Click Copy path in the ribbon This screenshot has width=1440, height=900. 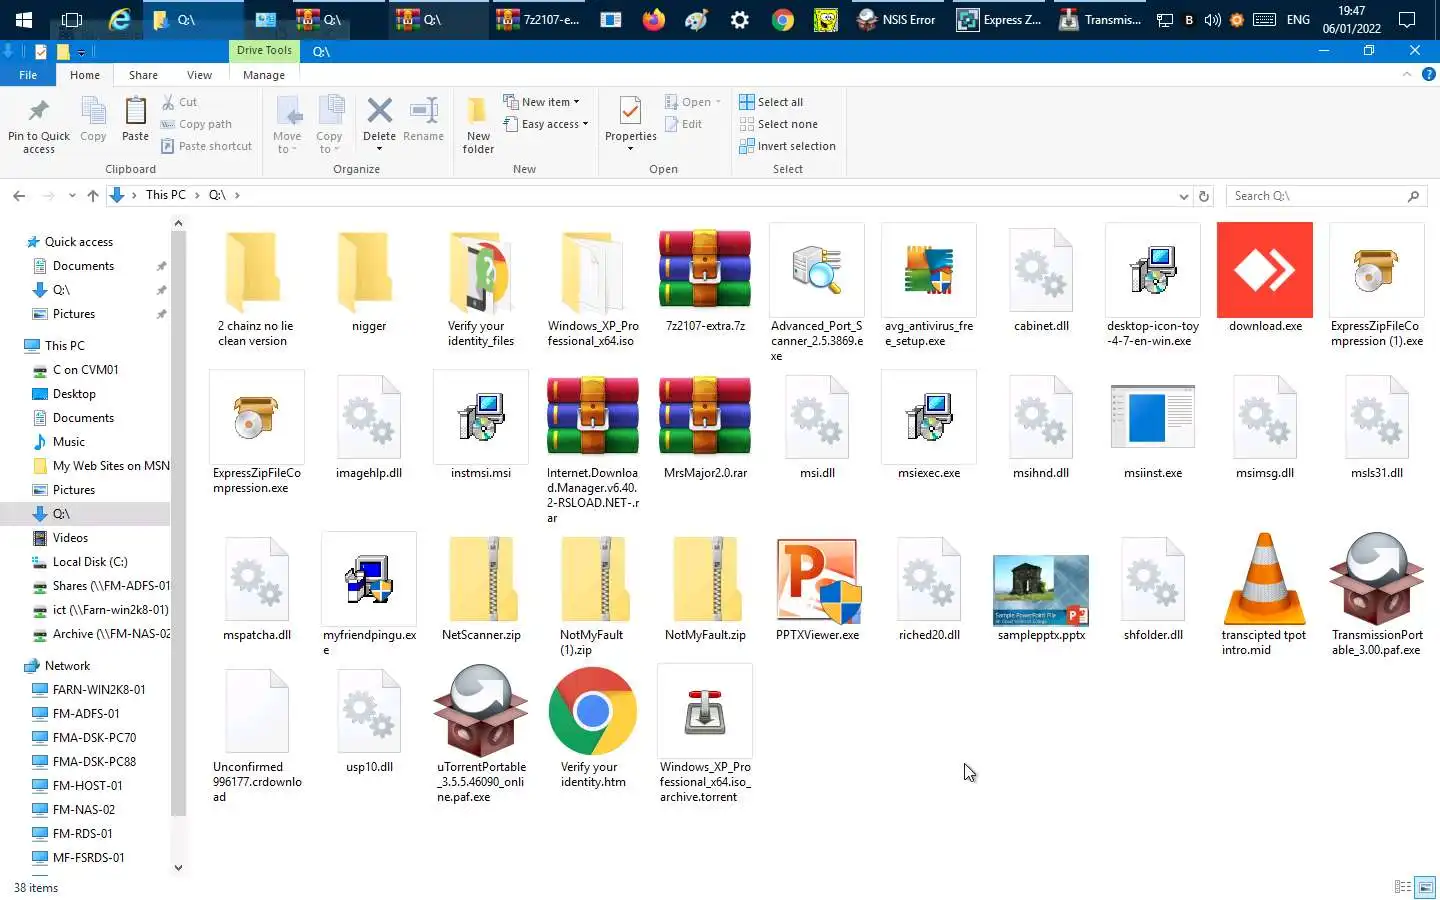coord(196,124)
